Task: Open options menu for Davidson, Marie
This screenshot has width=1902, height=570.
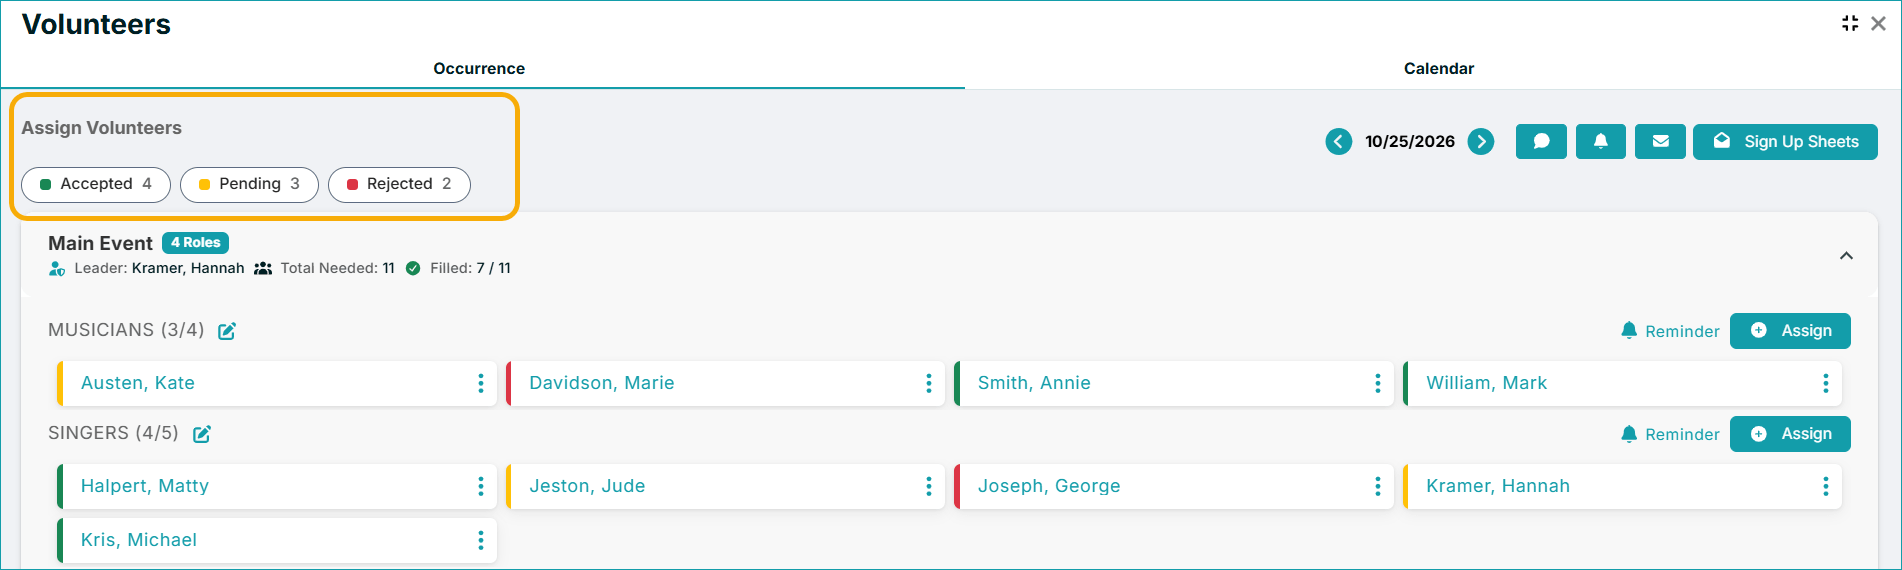Action: [929, 383]
